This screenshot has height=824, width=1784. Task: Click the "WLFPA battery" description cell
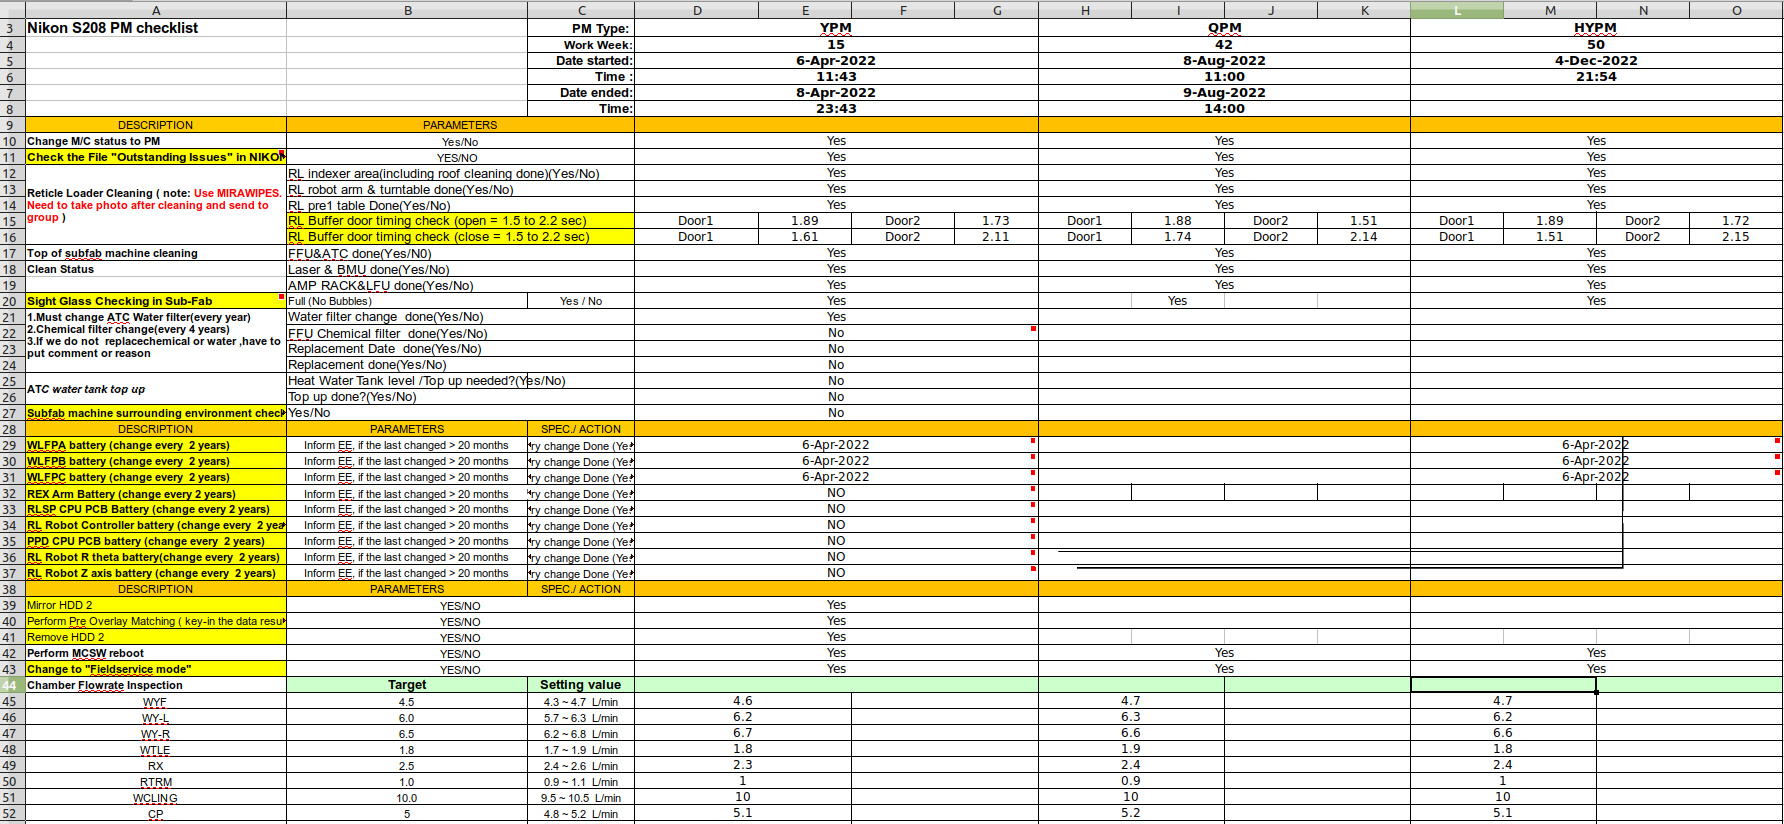(155, 445)
